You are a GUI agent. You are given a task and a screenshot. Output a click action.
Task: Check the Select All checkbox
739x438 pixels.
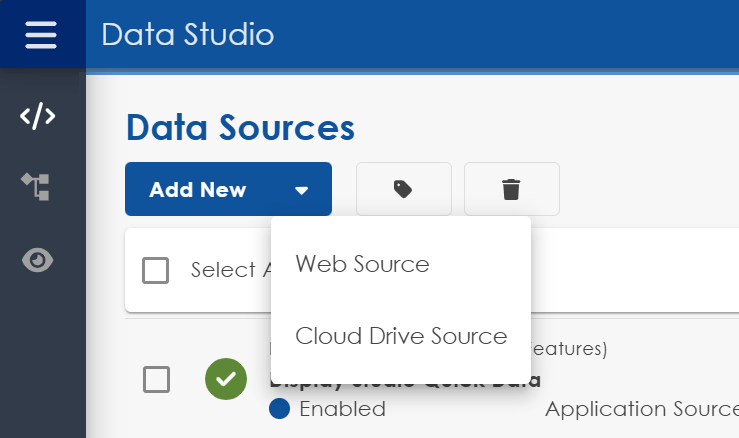(x=155, y=270)
